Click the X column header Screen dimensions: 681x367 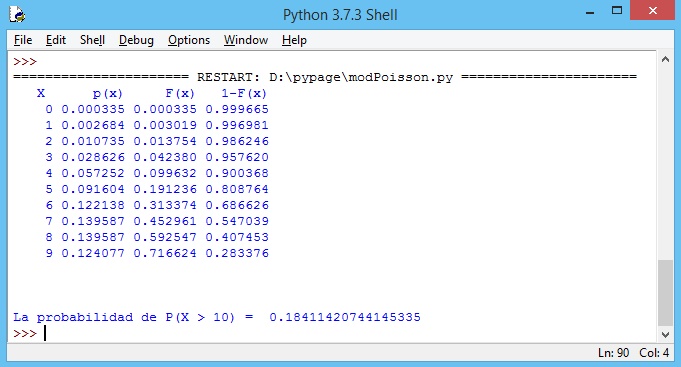(41, 93)
